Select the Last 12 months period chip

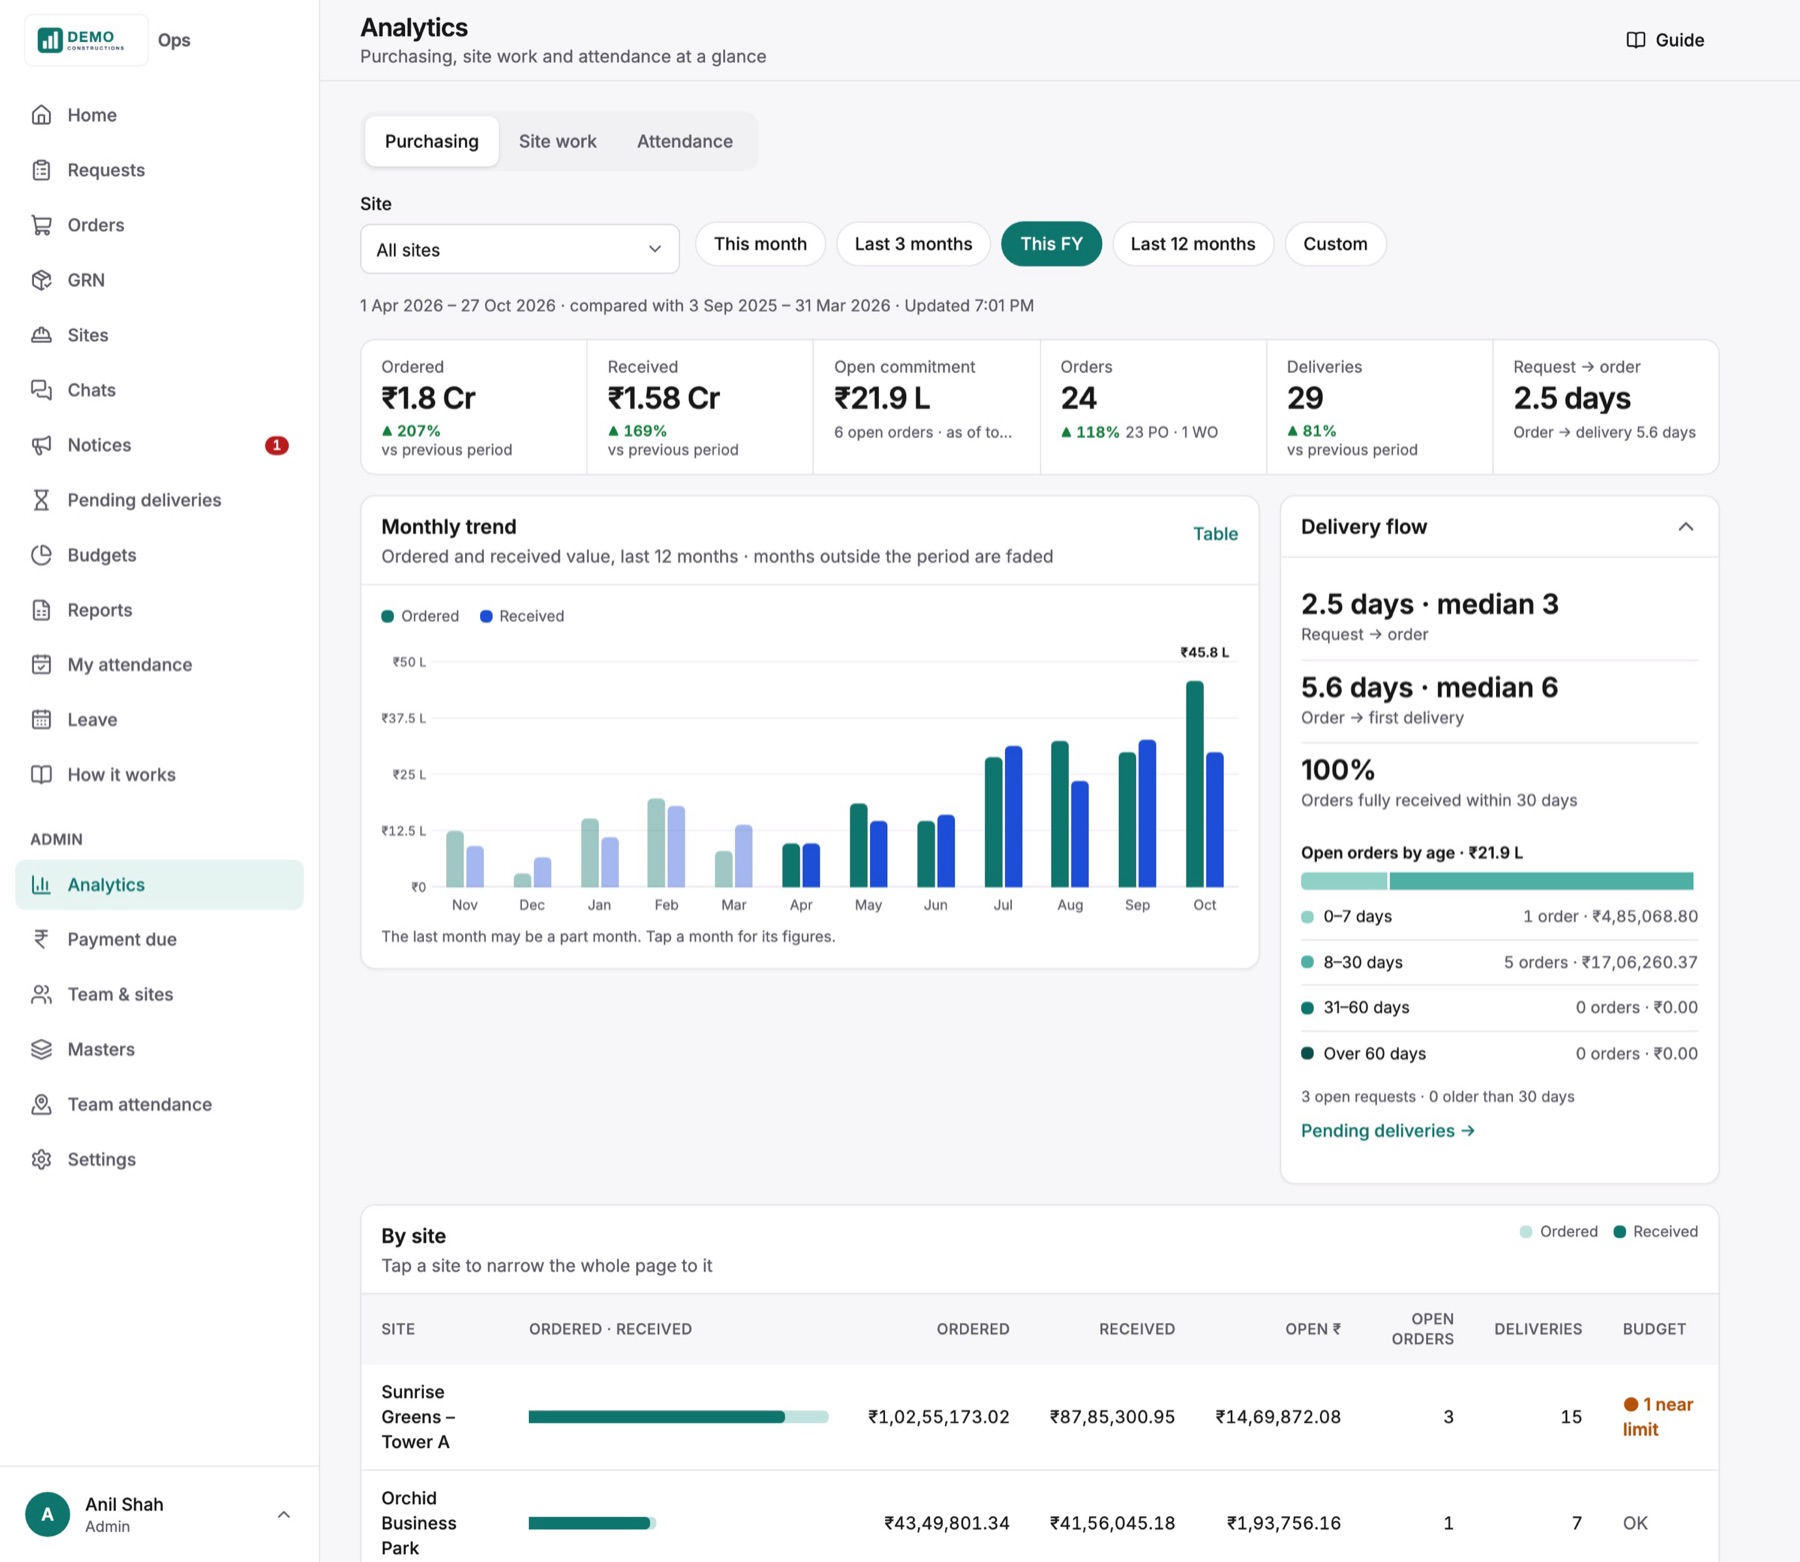tap(1193, 244)
